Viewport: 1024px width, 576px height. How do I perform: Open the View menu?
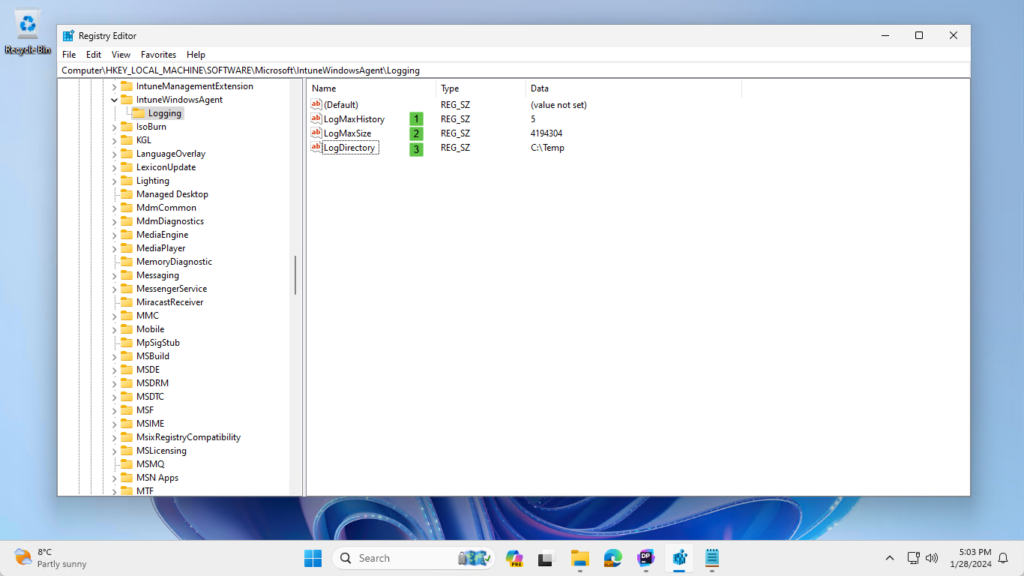tap(120, 54)
